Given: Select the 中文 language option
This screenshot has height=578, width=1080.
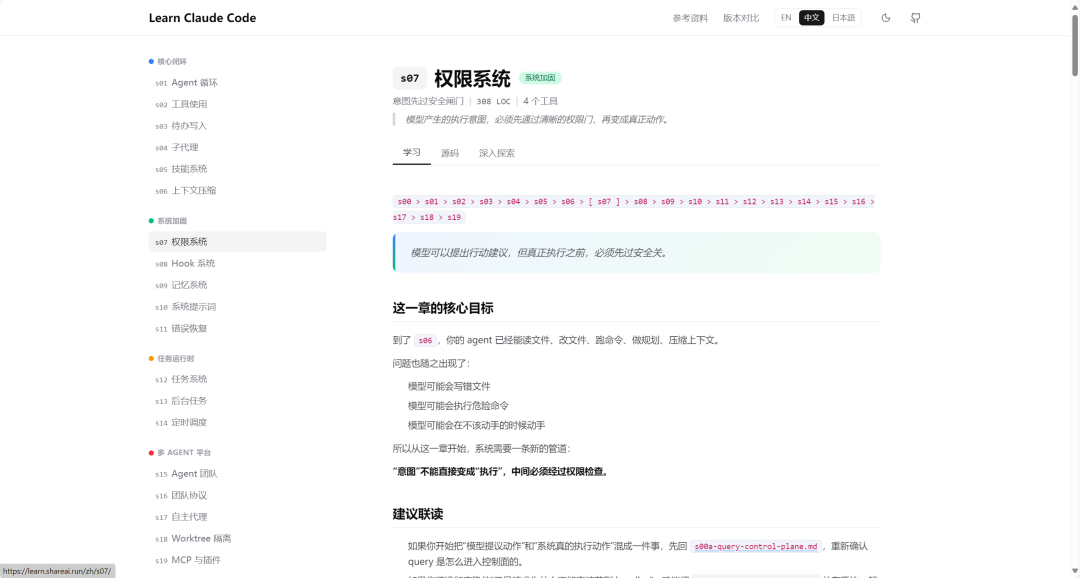Looking at the screenshot, I should click(810, 17).
